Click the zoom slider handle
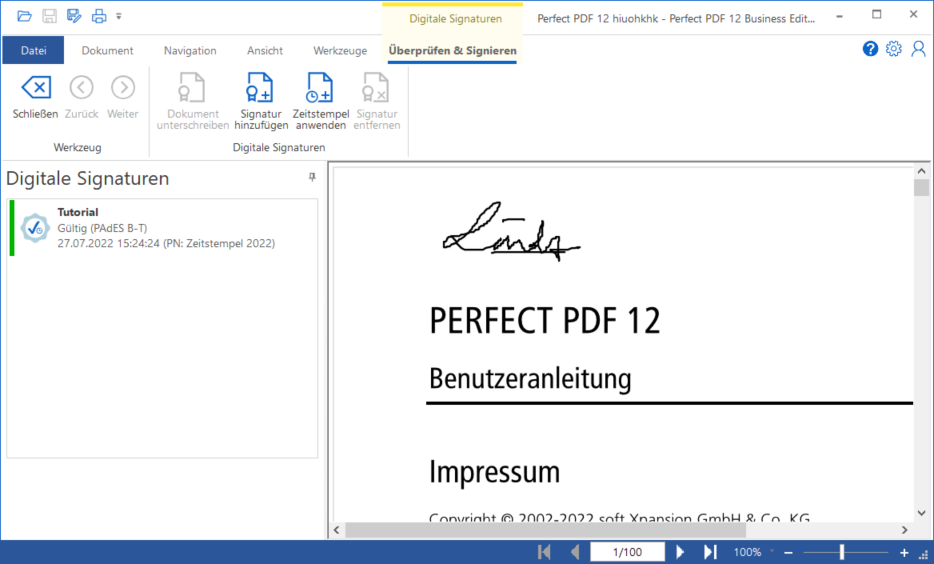 point(842,552)
